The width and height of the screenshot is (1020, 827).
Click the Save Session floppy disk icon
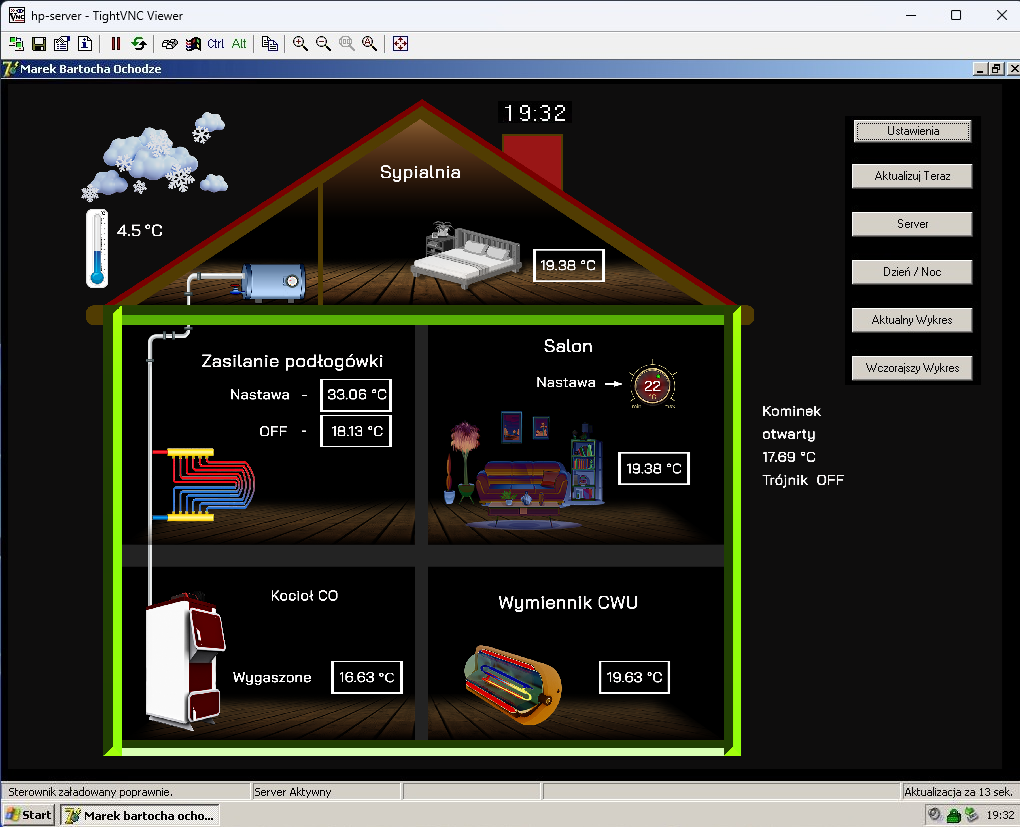[x=39, y=44]
